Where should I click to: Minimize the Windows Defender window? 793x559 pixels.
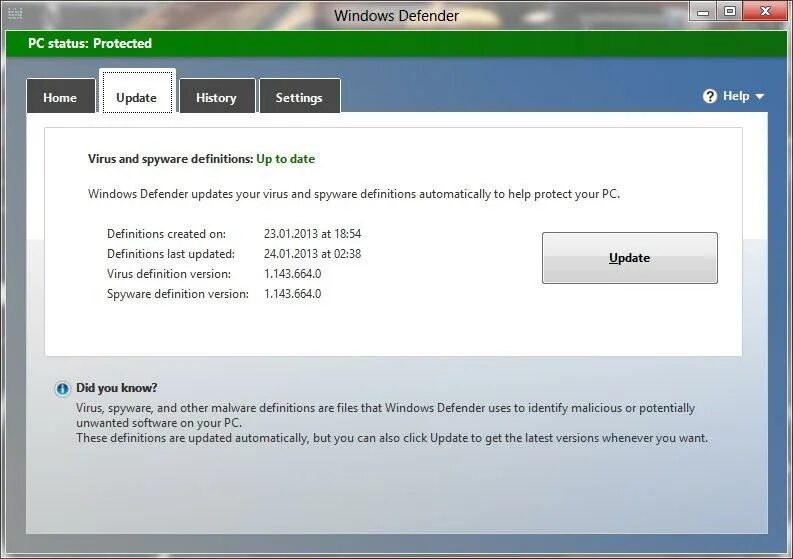(x=702, y=11)
